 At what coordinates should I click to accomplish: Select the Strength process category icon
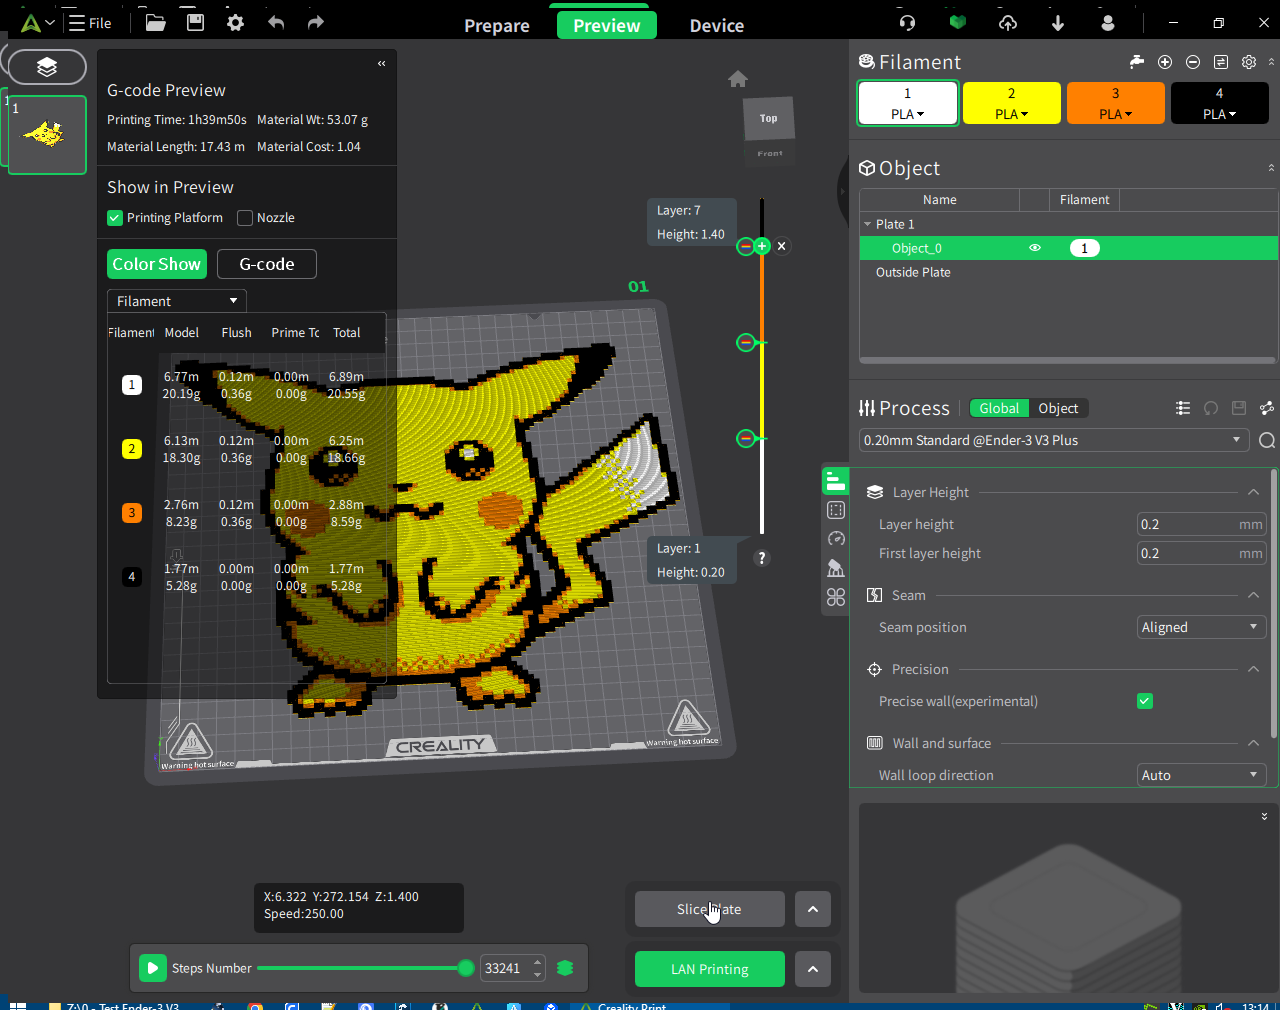[x=836, y=510]
